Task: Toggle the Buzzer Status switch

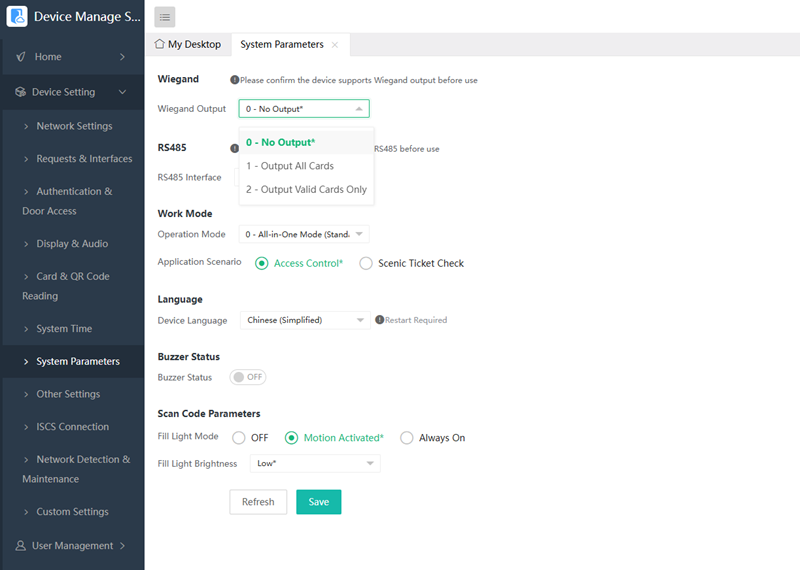Action: coord(248,377)
